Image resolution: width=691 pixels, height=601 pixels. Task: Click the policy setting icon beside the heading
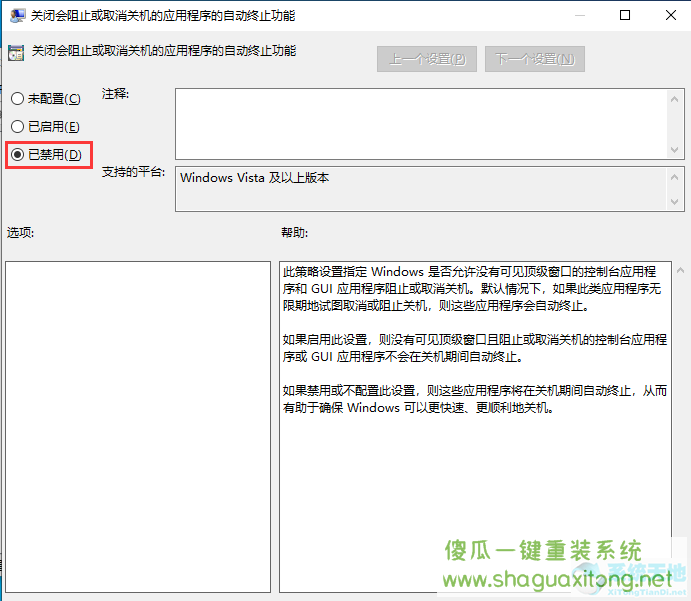point(16,53)
